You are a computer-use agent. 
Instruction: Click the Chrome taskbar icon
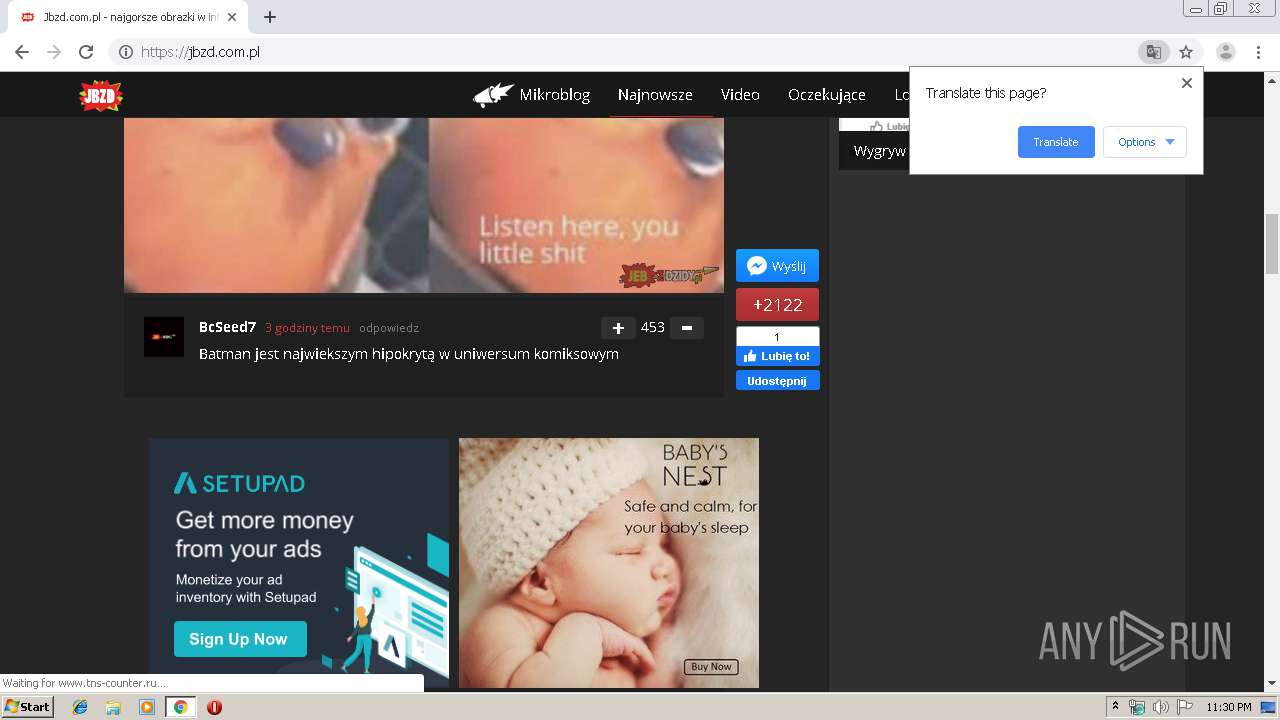click(x=180, y=707)
